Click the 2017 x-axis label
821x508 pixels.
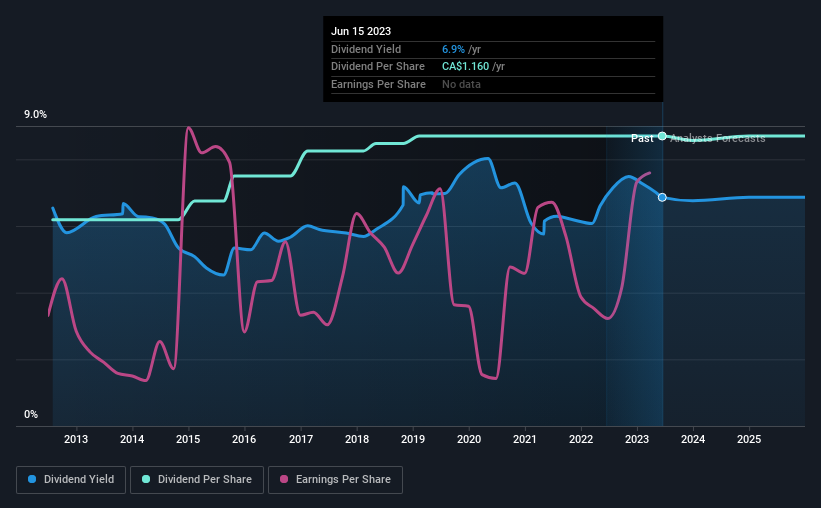(301, 439)
